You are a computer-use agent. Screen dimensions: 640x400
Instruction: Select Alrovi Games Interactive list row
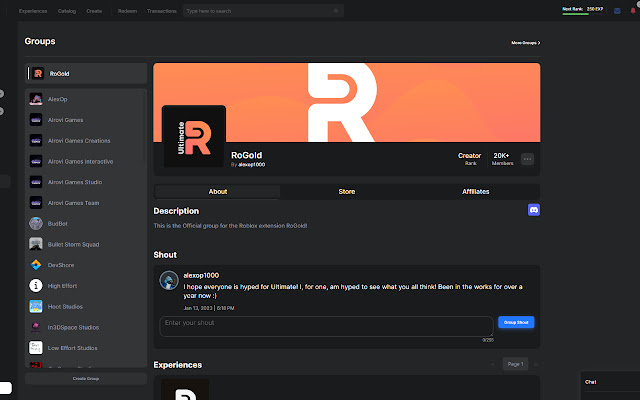tap(86, 161)
